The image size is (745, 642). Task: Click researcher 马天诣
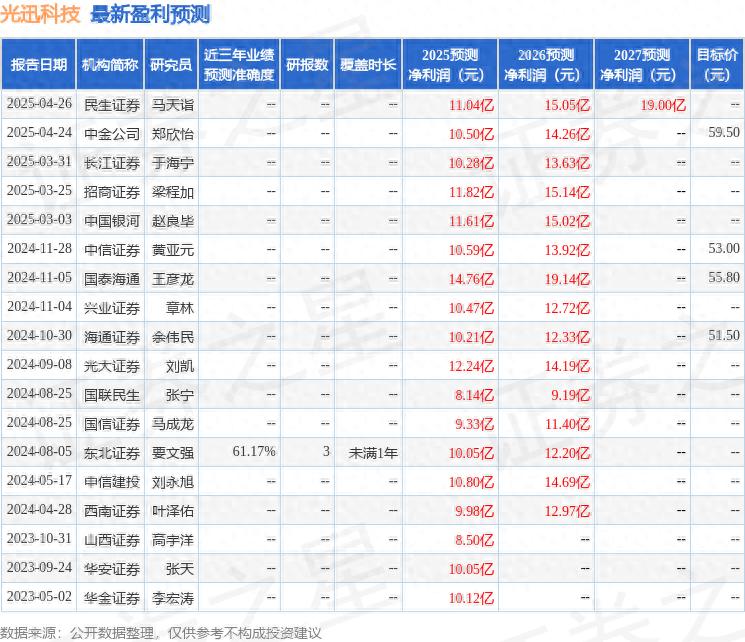pyautogui.click(x=172, y=105)
